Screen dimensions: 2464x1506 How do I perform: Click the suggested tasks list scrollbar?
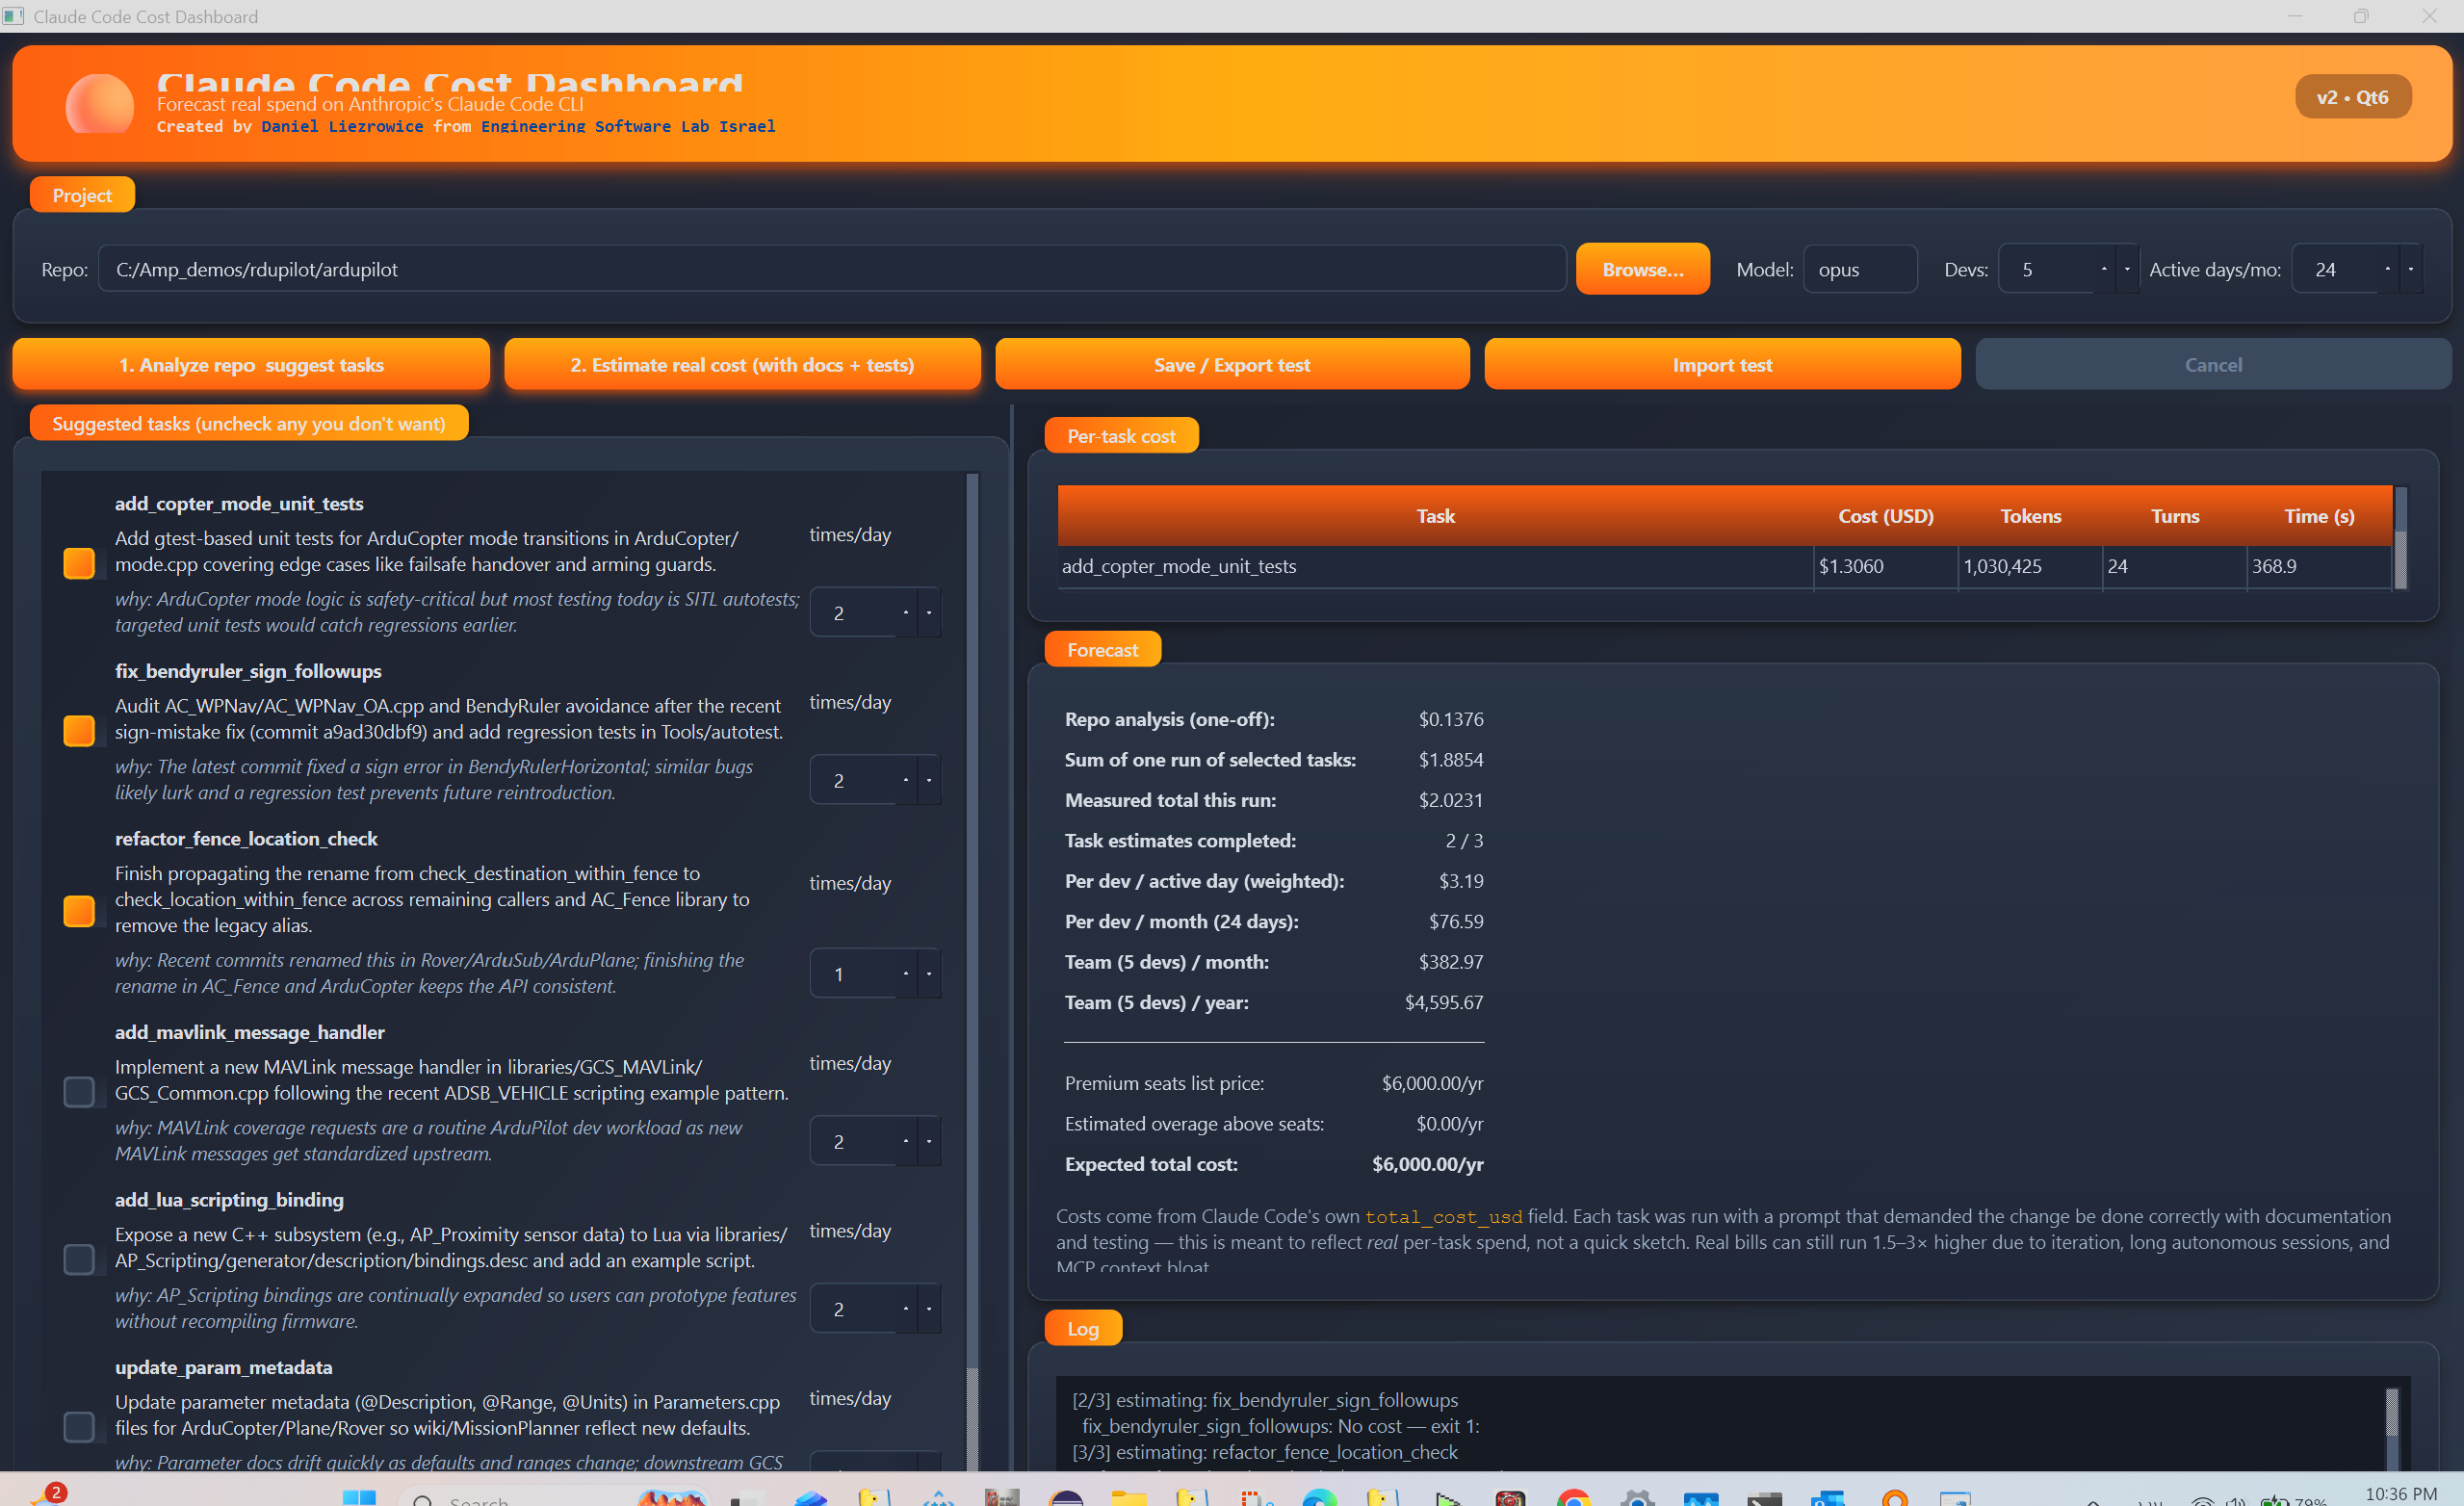972,970
